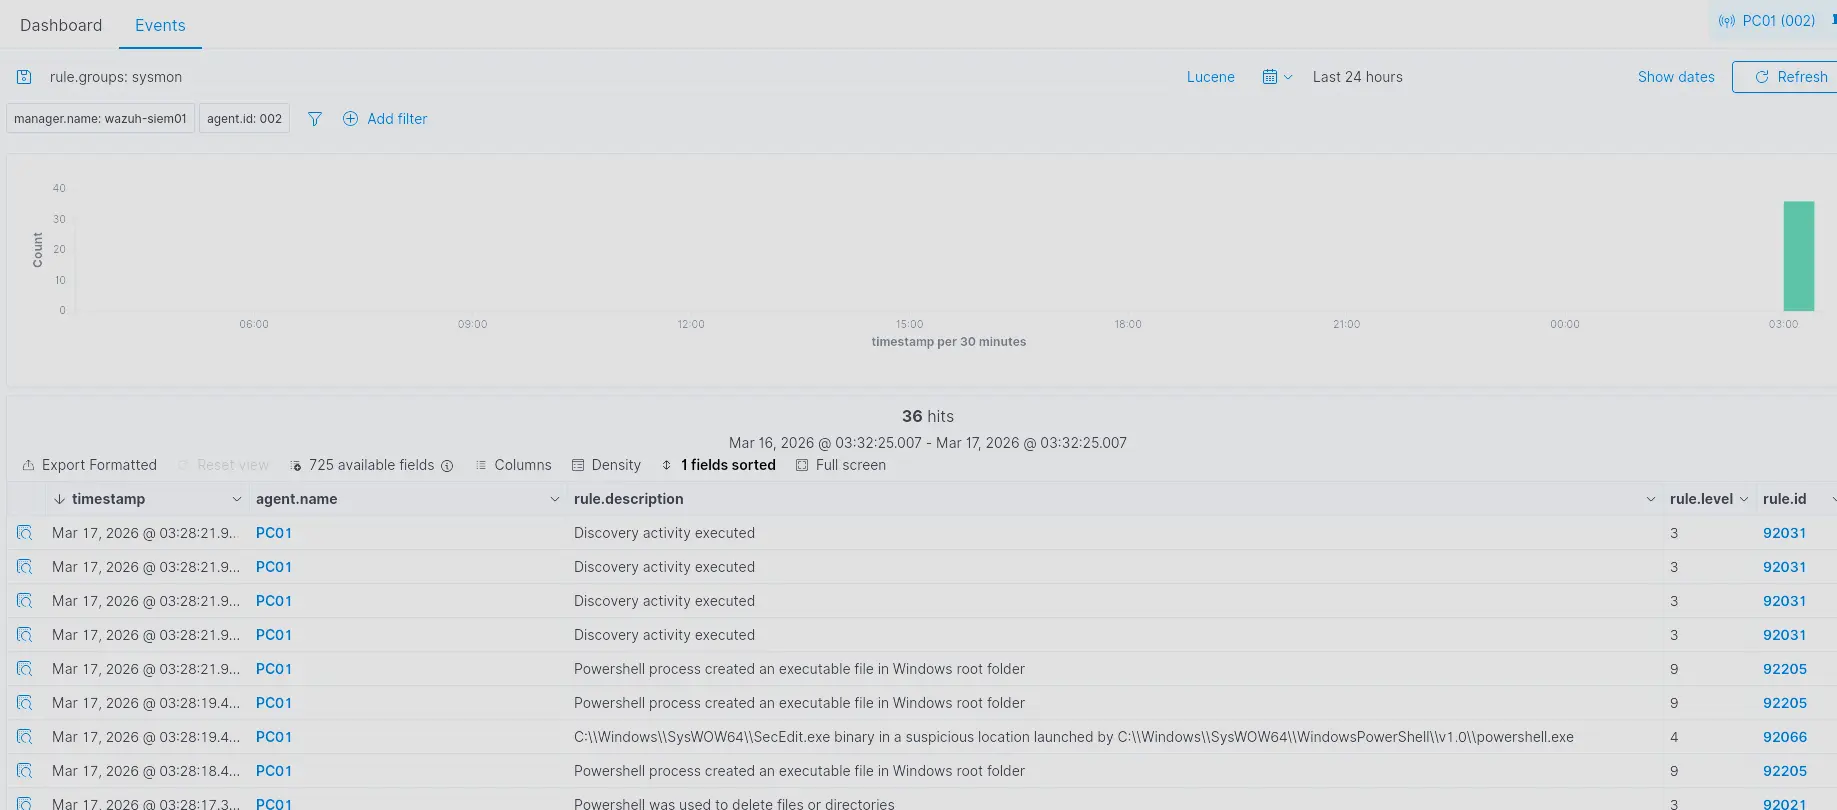
Task: Open the 1 fields sorted menu
Action: [718, 465]
